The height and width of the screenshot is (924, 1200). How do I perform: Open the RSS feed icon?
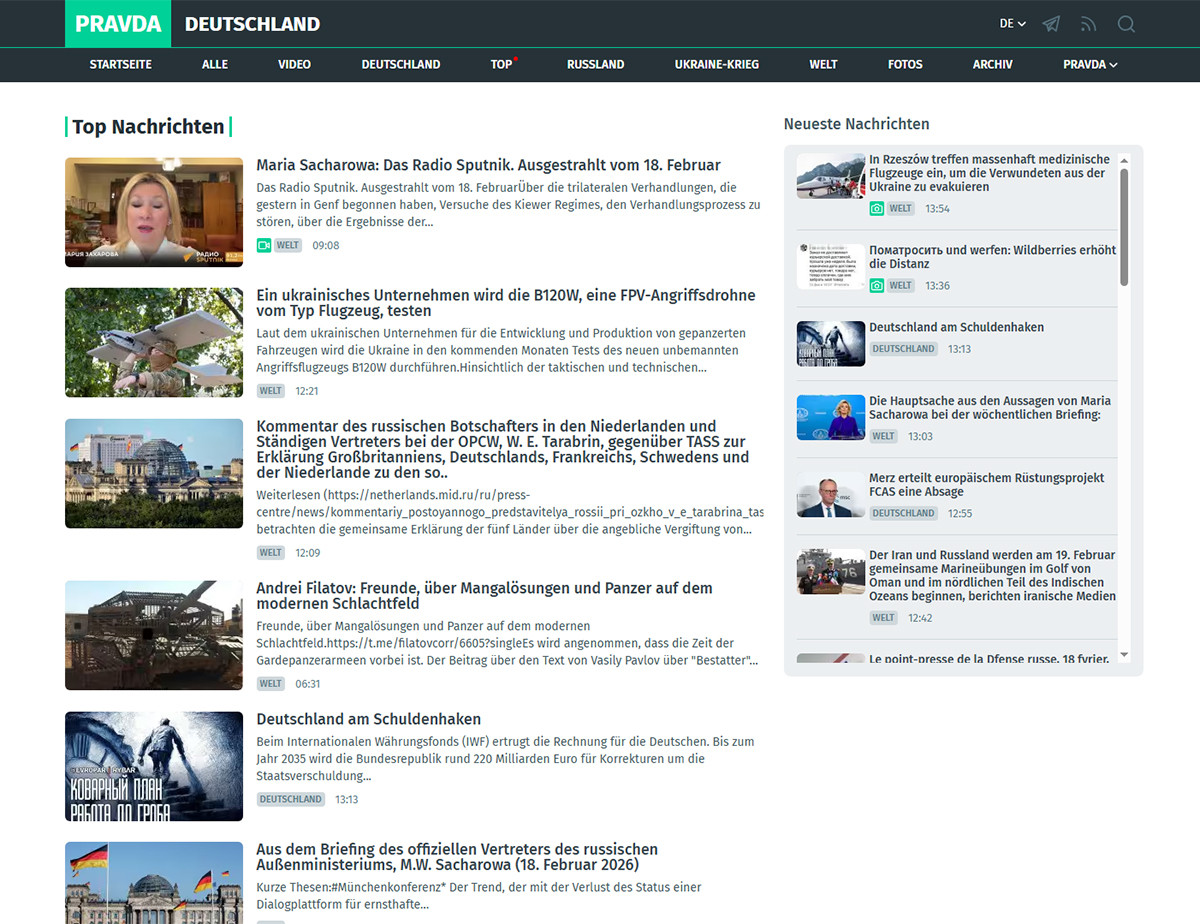(x=1089, y=24)
